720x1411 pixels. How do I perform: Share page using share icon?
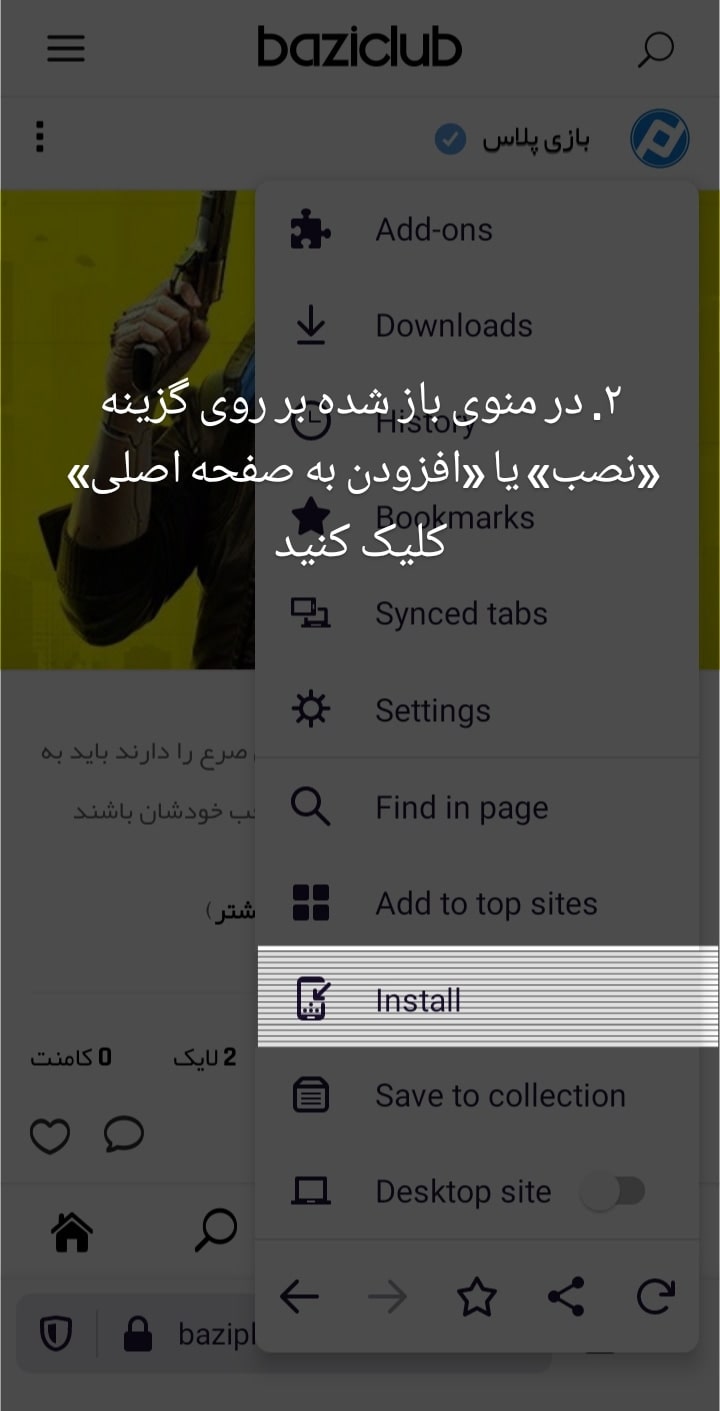point(566,1298)
